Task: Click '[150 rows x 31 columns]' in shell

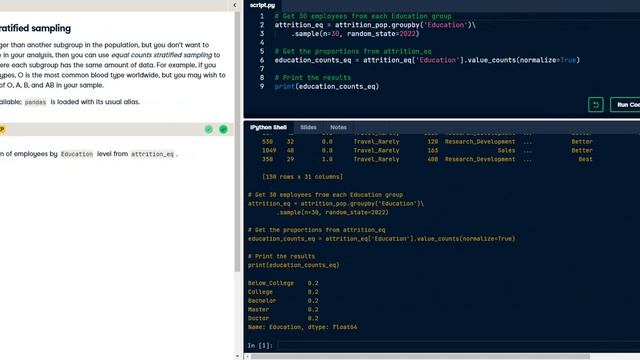Action: click(302, 177)
